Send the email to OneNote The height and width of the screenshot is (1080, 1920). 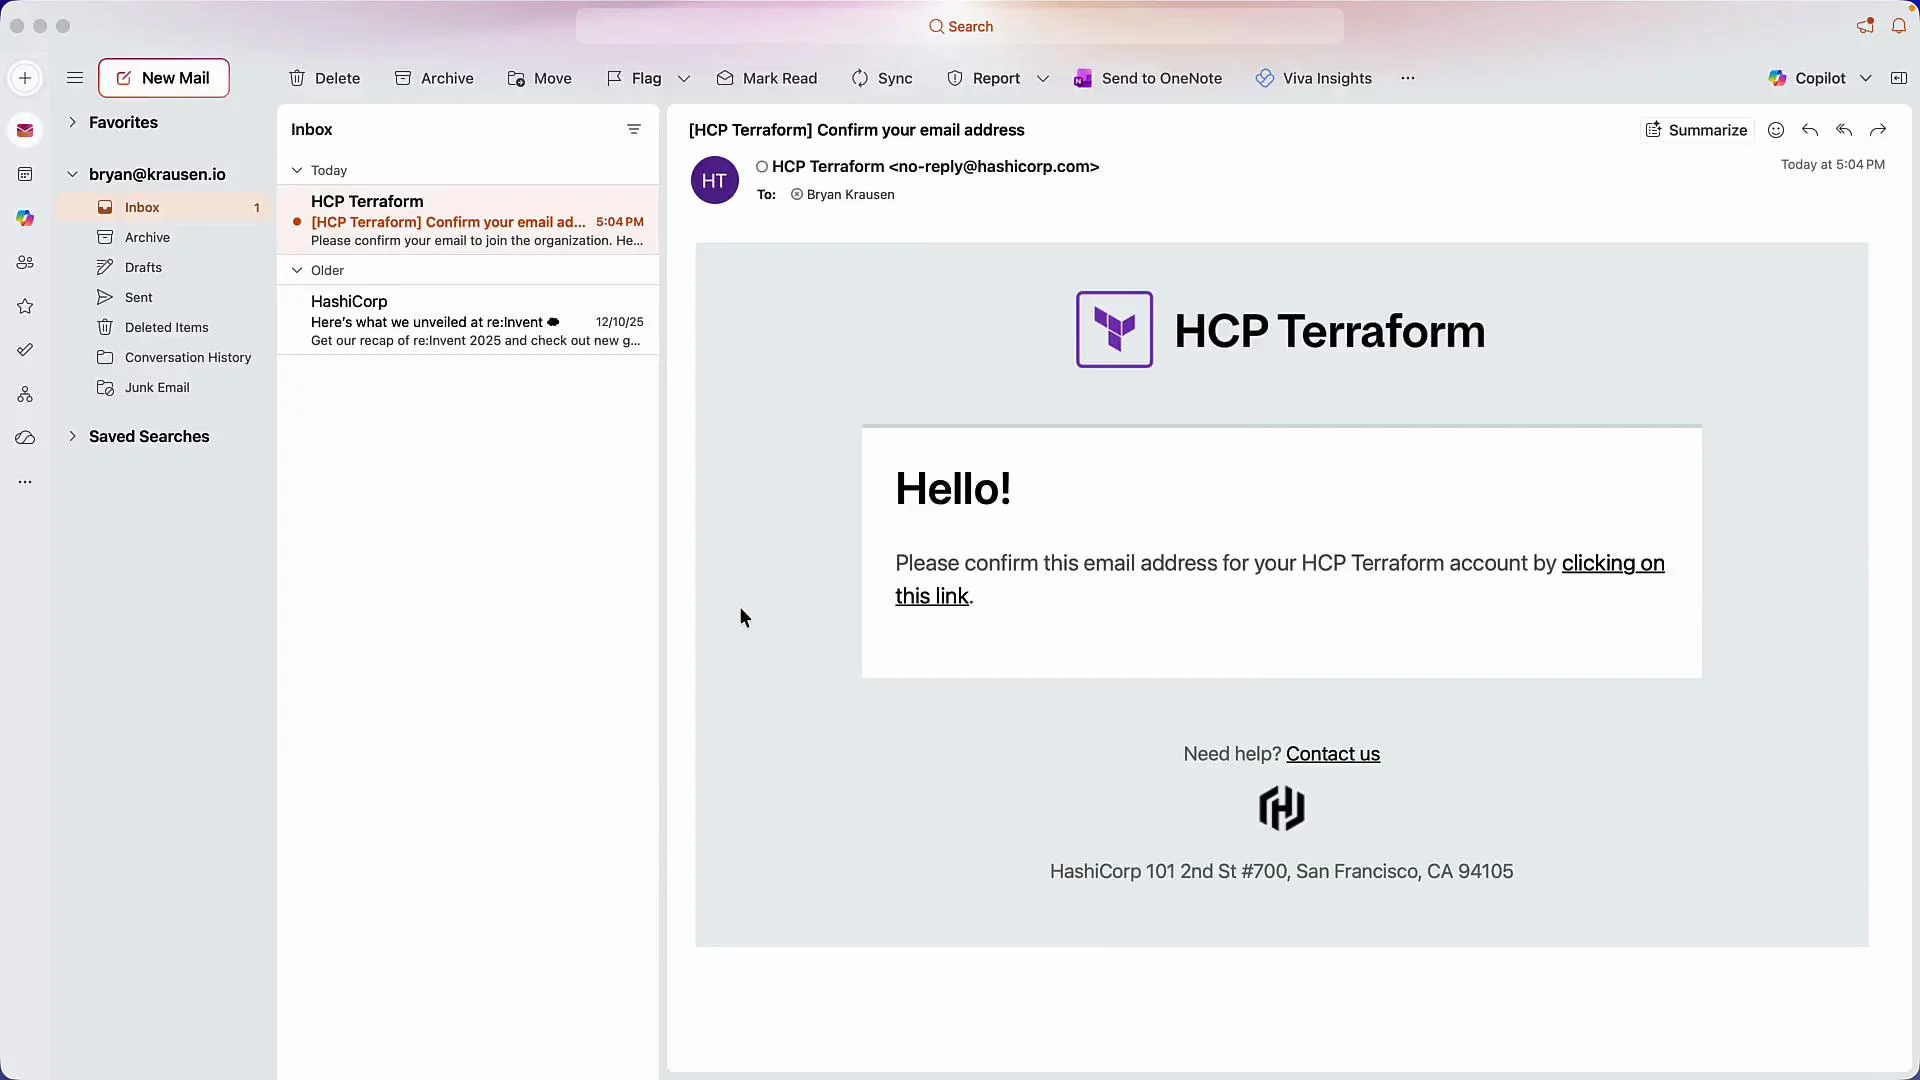(x=1148, y=78)
